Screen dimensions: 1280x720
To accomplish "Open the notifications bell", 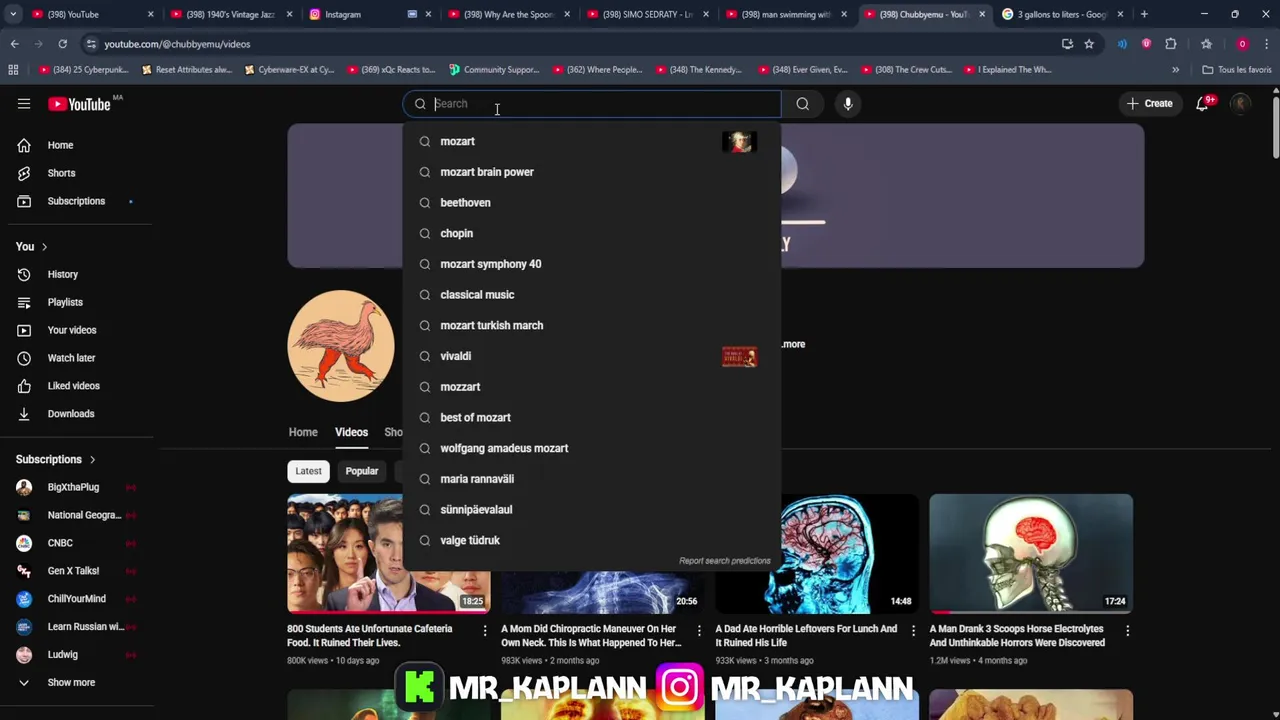I will (x=1203, y=104).
